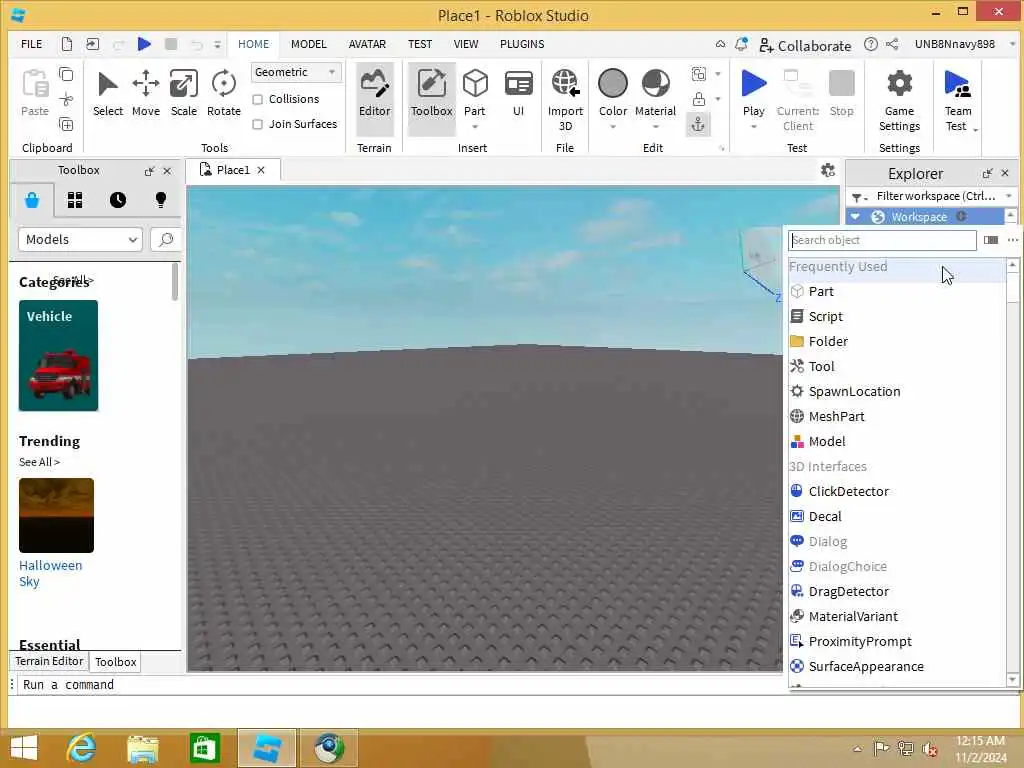Click the quick access Play arrow
Screen dimensions: 1024x768
pos(144,44)
